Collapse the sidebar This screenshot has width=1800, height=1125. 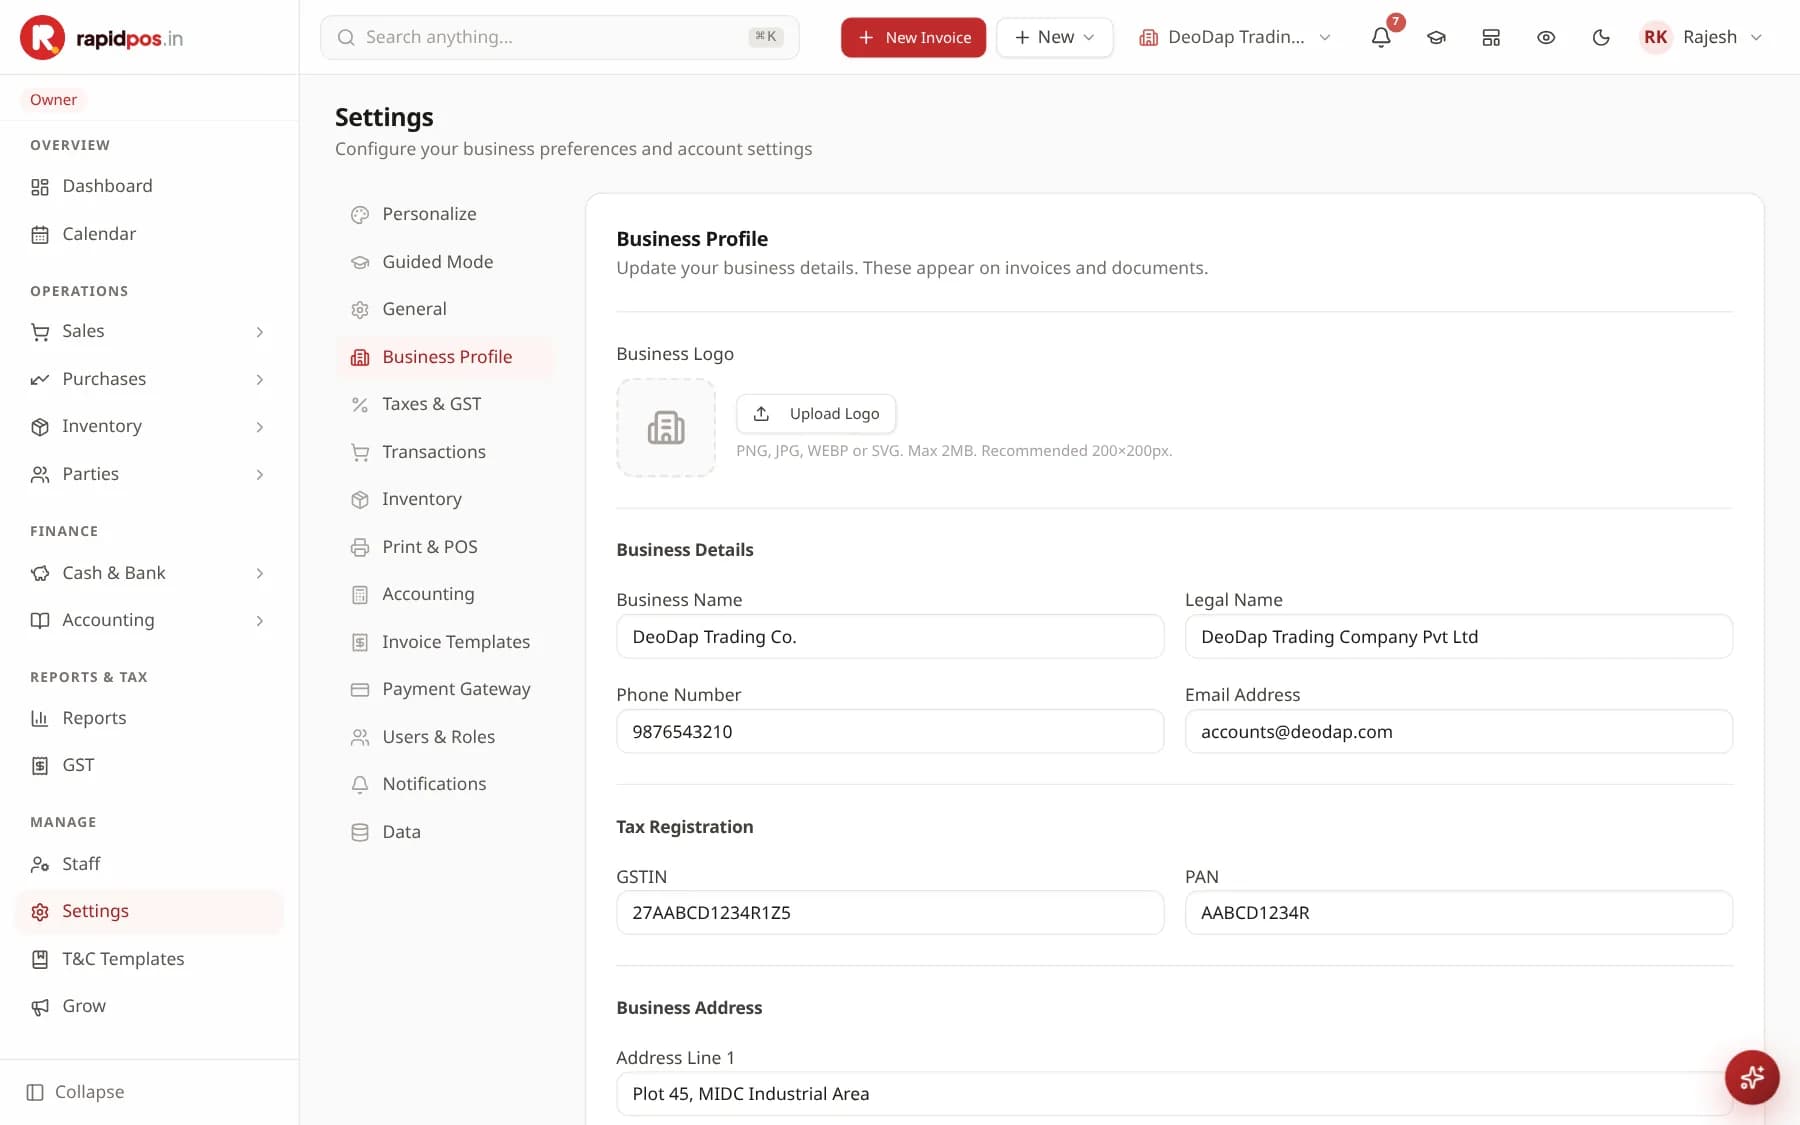coord(76,1092)
